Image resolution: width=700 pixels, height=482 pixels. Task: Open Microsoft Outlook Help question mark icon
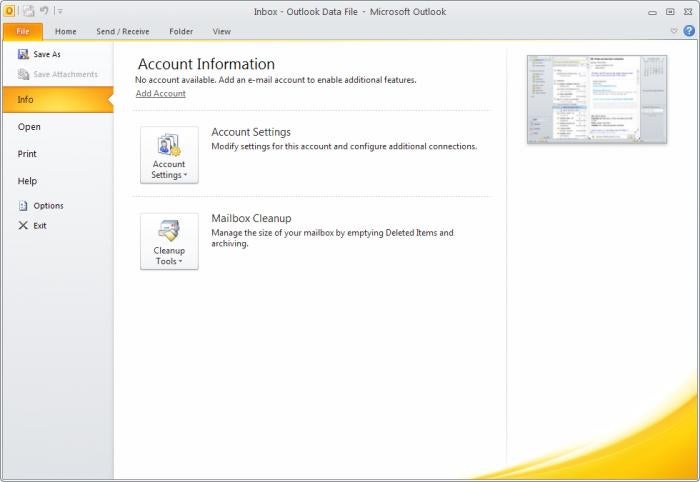tap(689, 30)
